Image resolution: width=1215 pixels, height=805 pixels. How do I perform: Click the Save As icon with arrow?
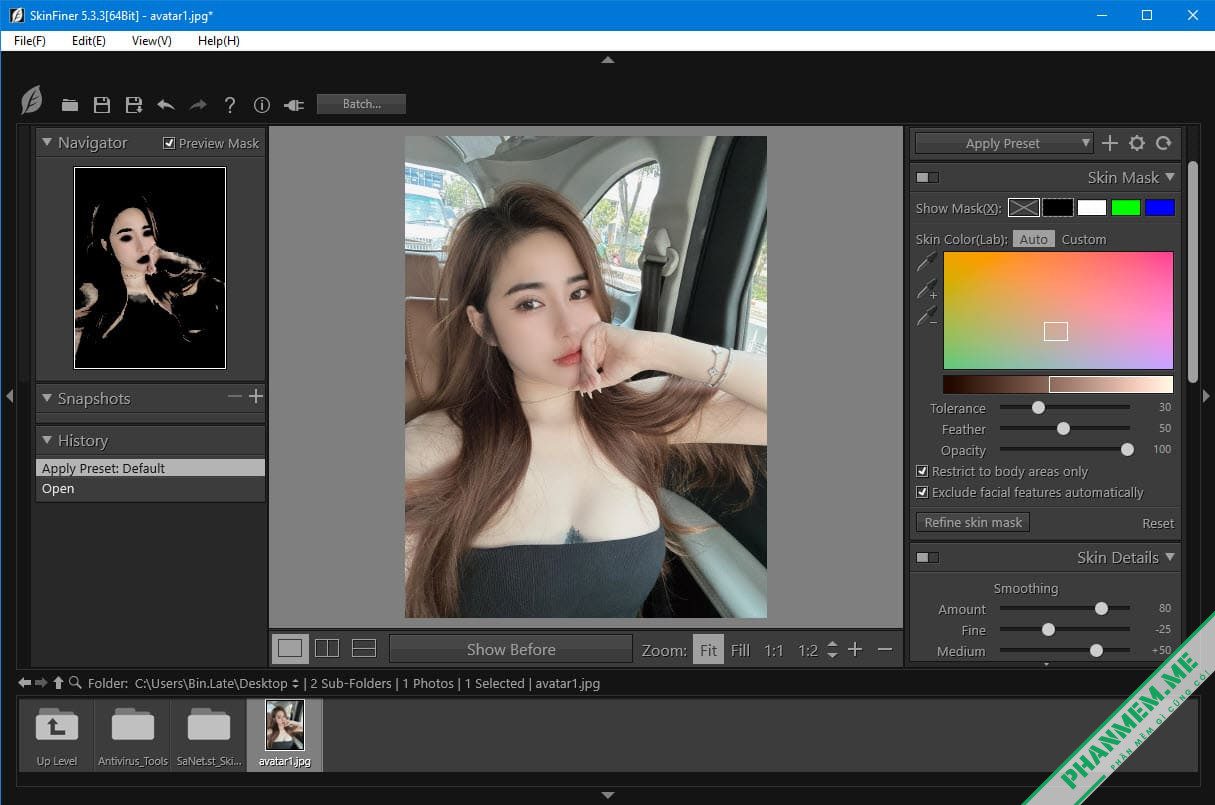[134, 104]
